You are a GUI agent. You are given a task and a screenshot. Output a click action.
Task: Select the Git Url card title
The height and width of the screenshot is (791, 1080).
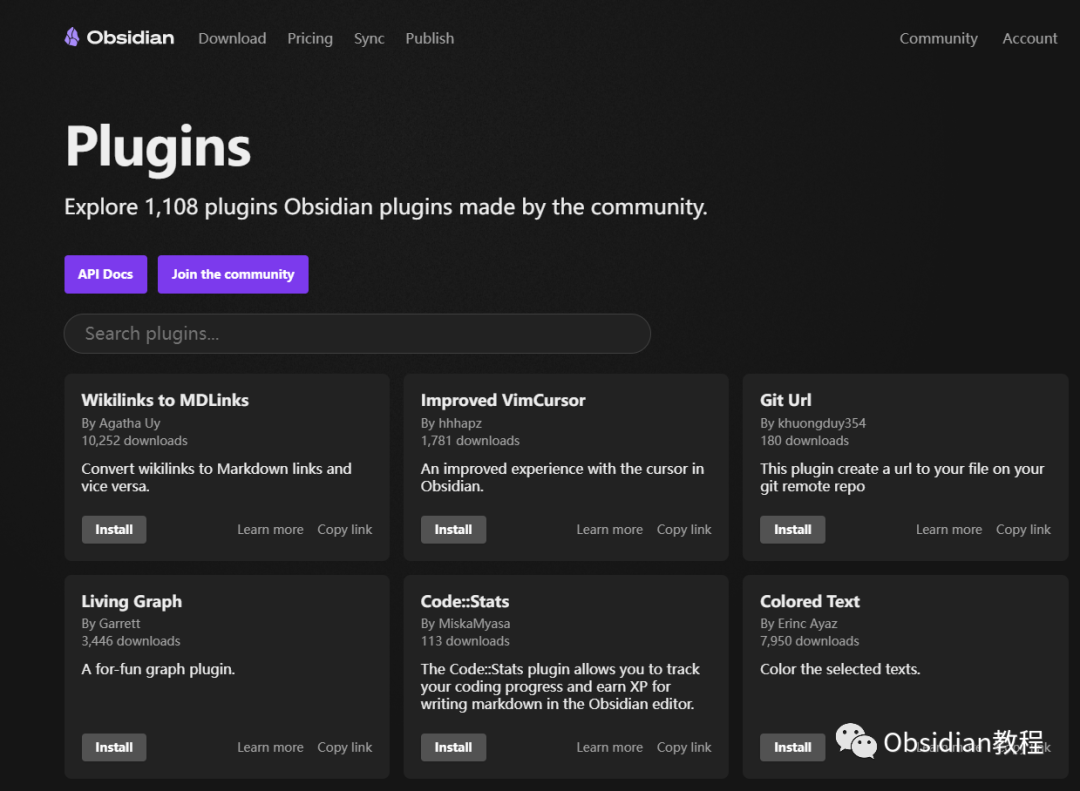(x=786, y=400)
